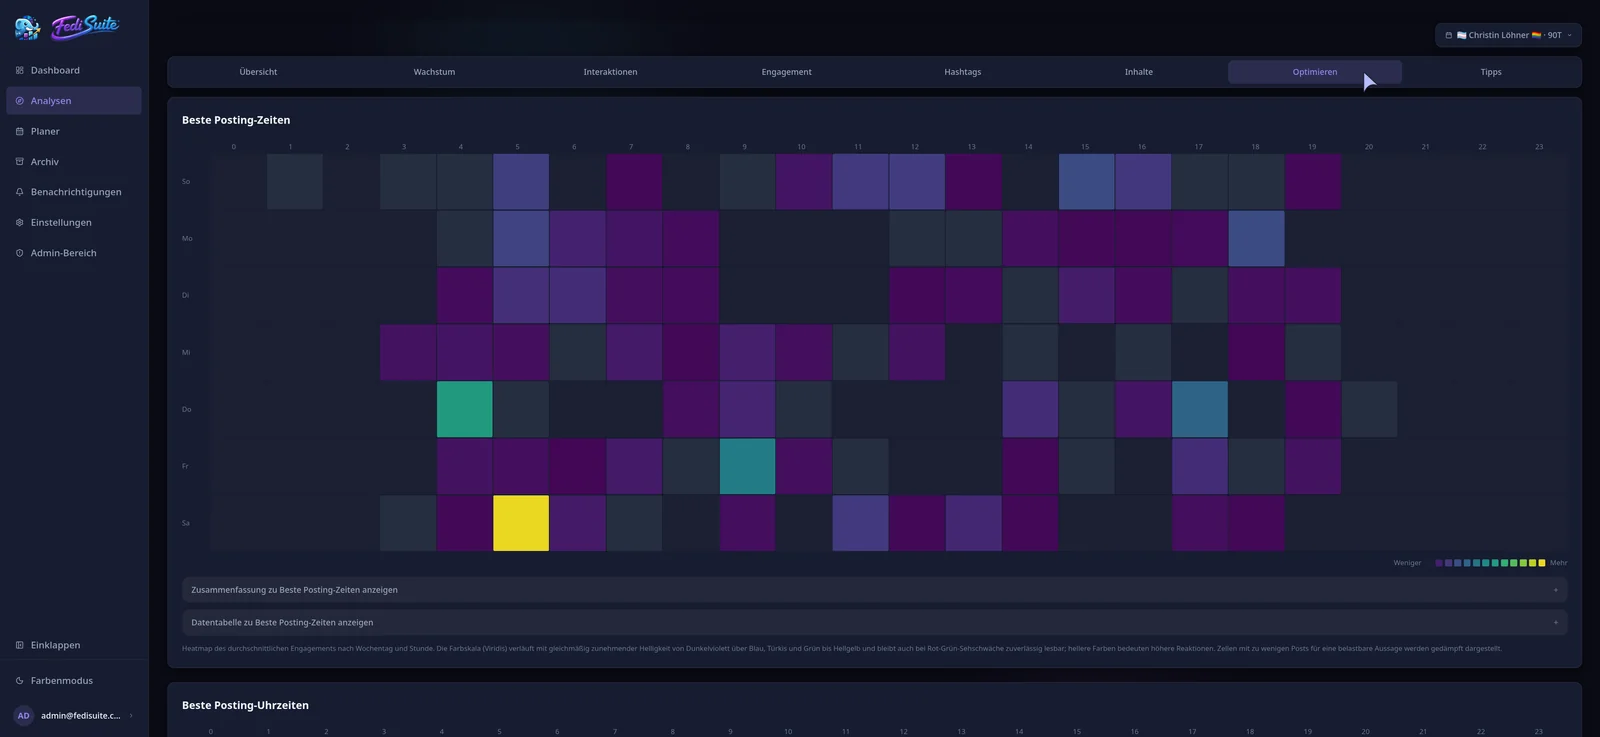
Task: Click the teal heatmap cell, Friday hour 9
Action: coord(747,466)
